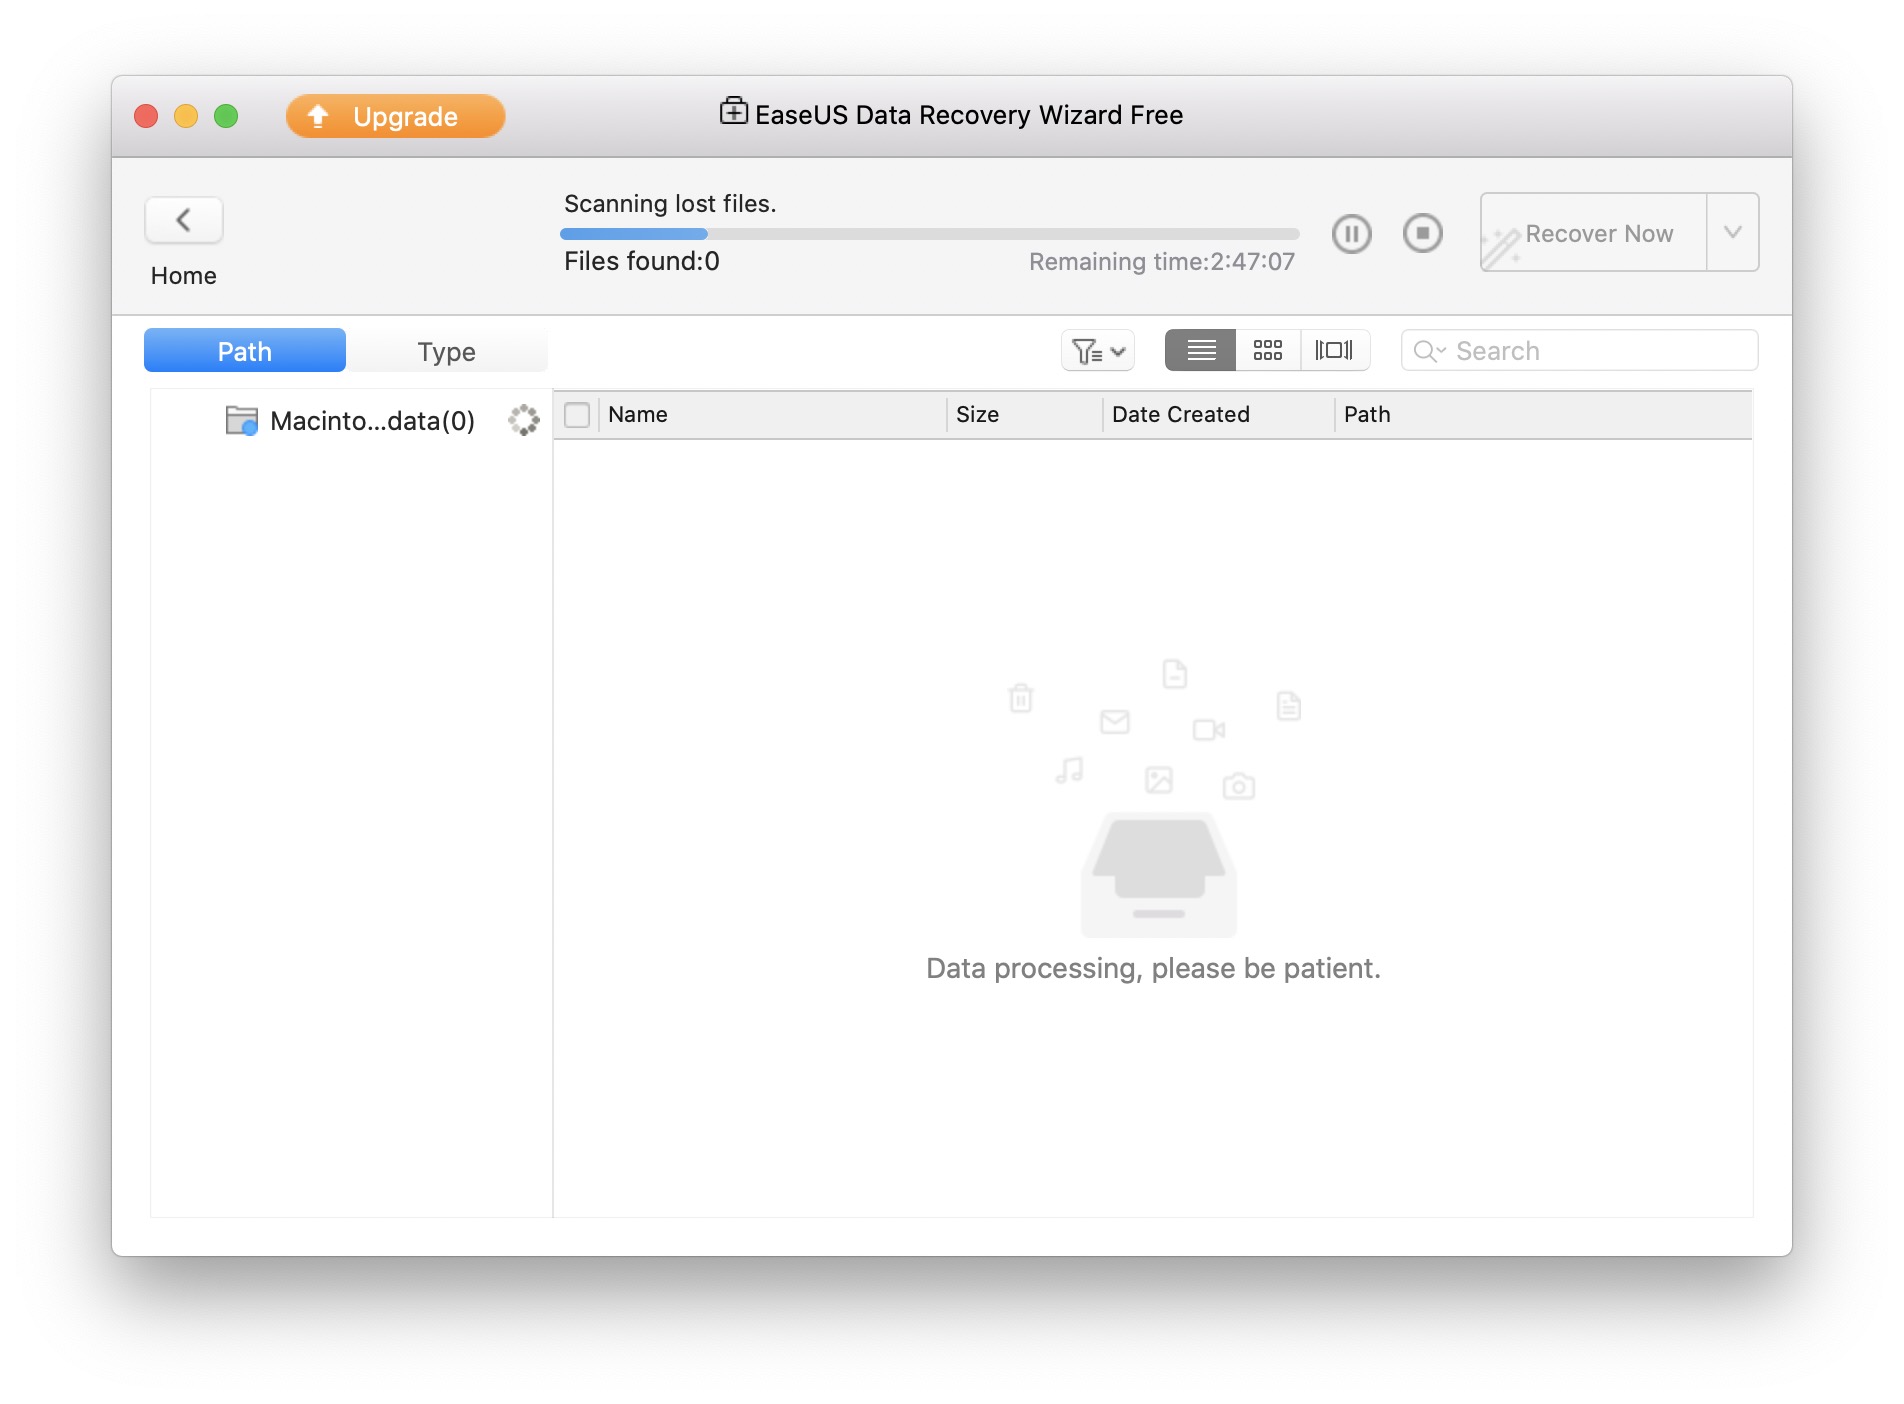Sort by the Date Created column header

[1218, 414]
